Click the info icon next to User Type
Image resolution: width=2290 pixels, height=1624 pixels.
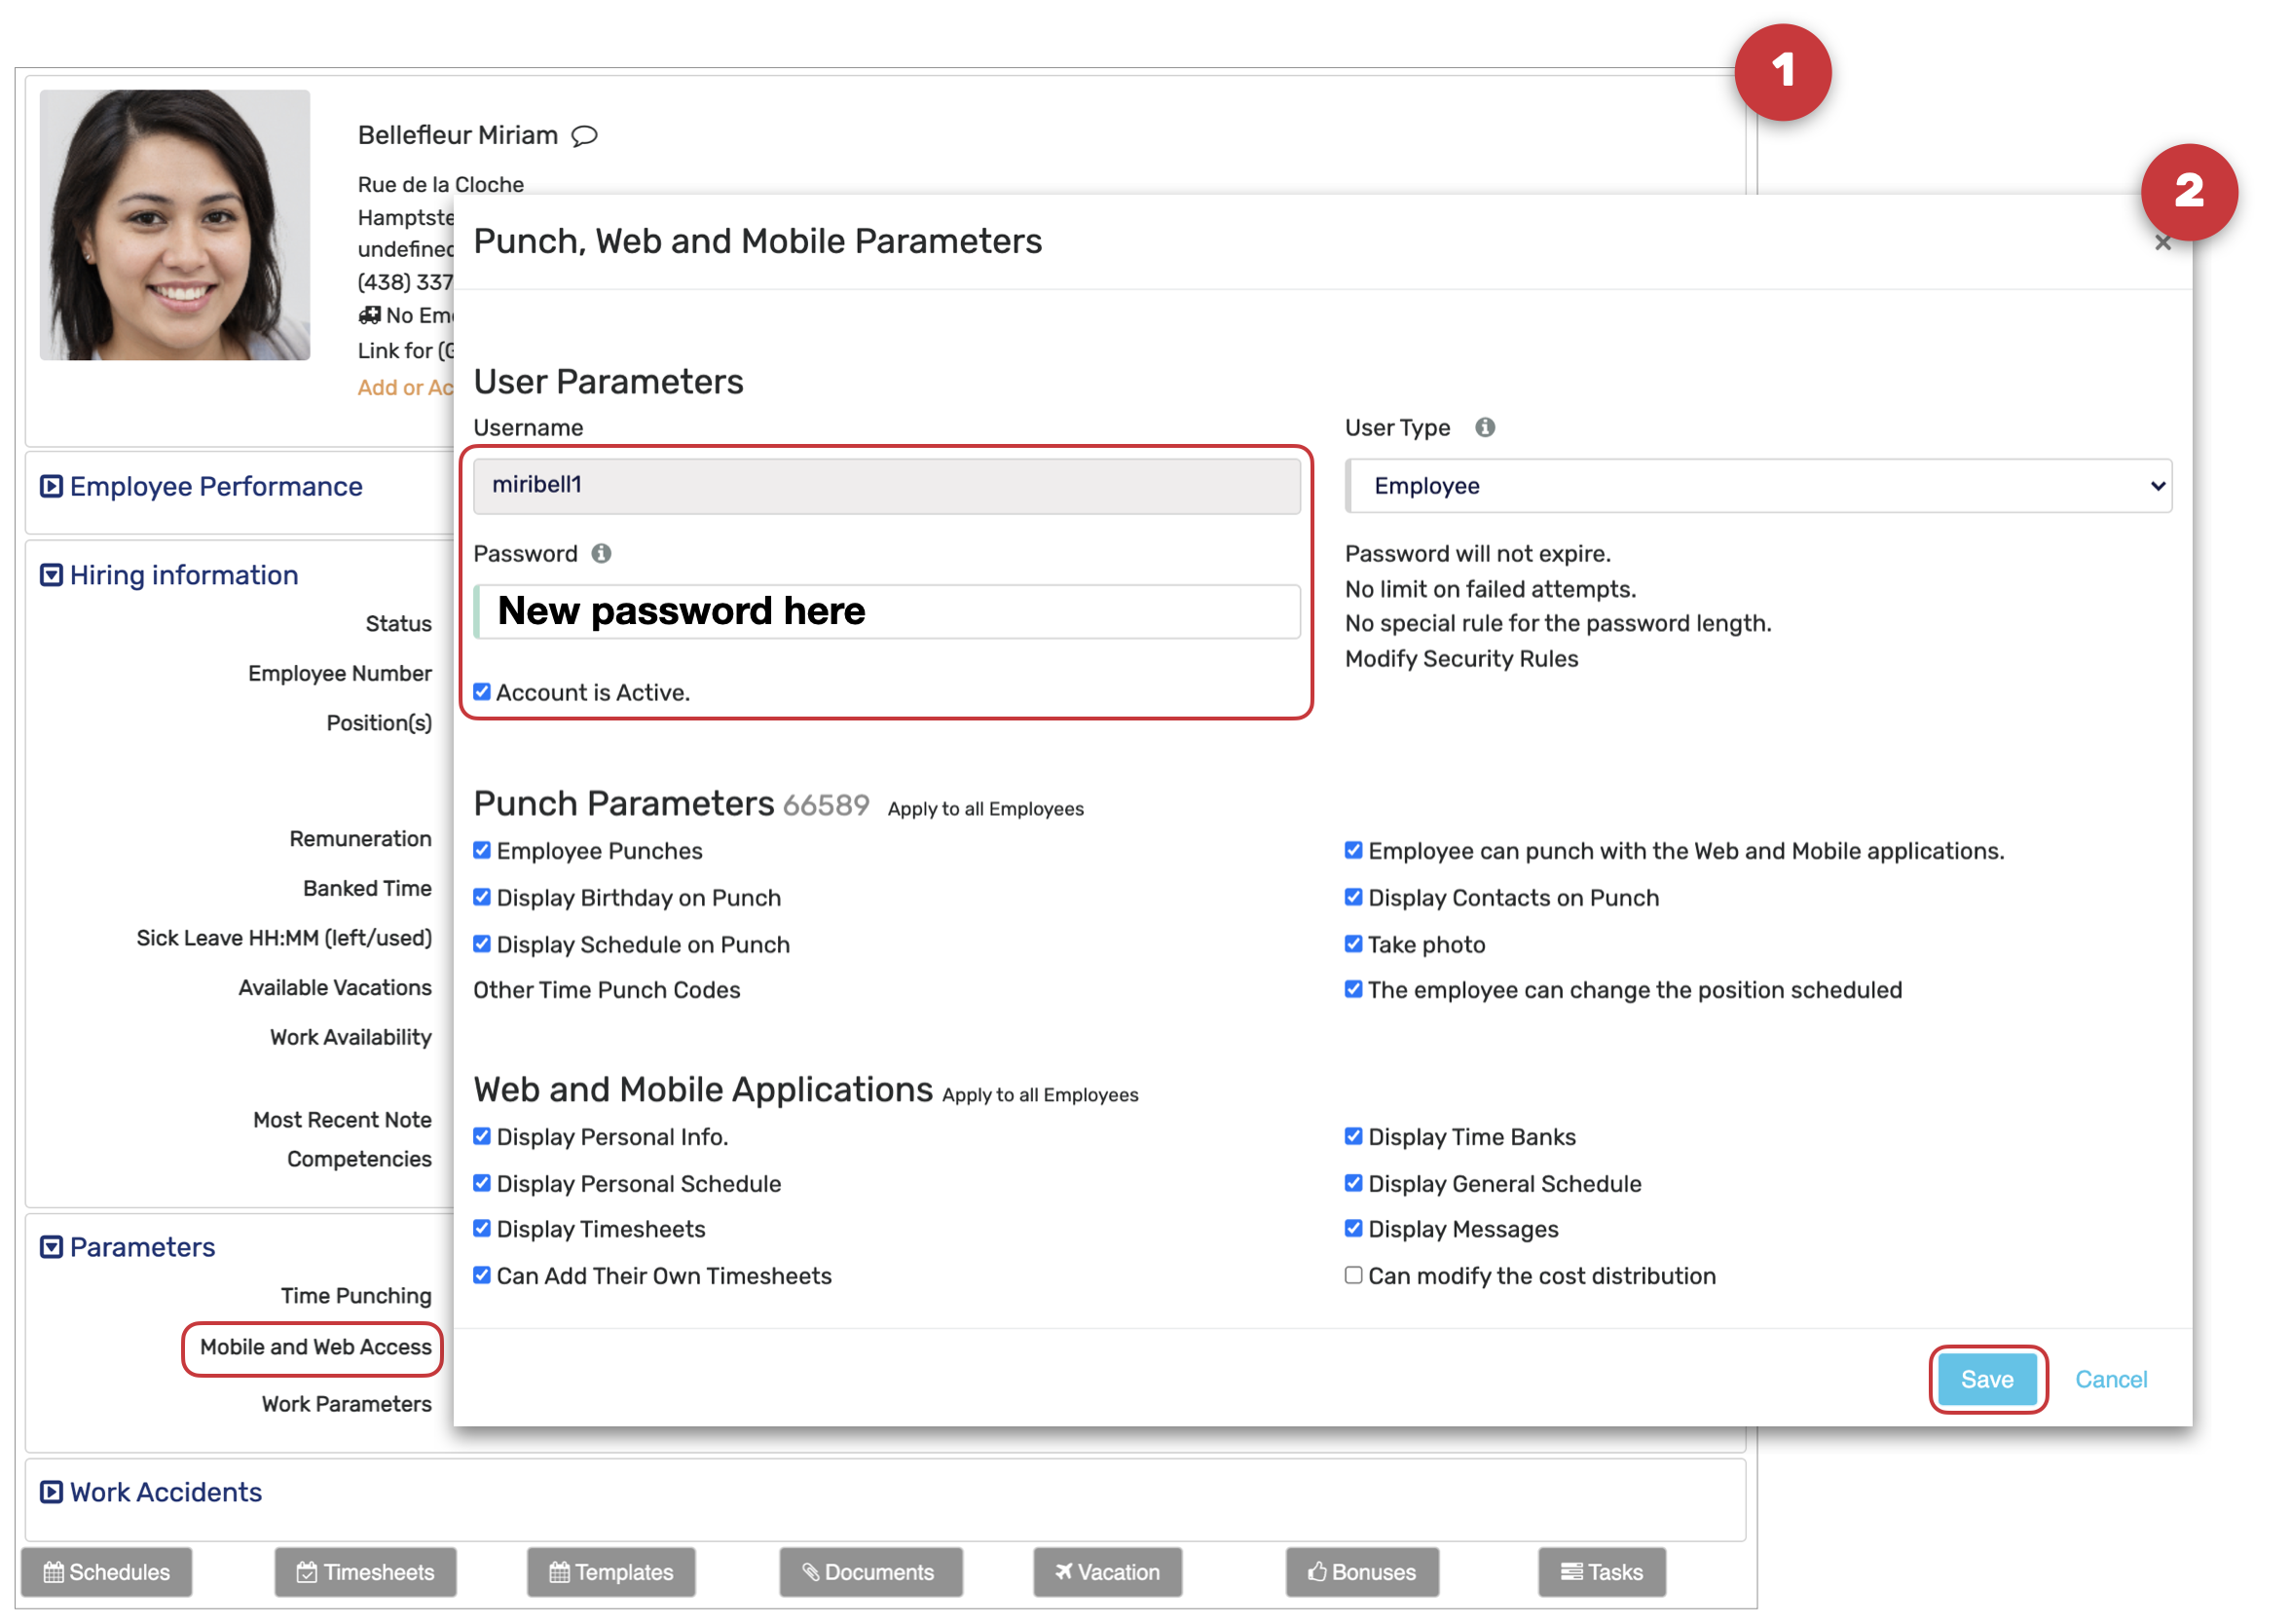point(1486,428)
